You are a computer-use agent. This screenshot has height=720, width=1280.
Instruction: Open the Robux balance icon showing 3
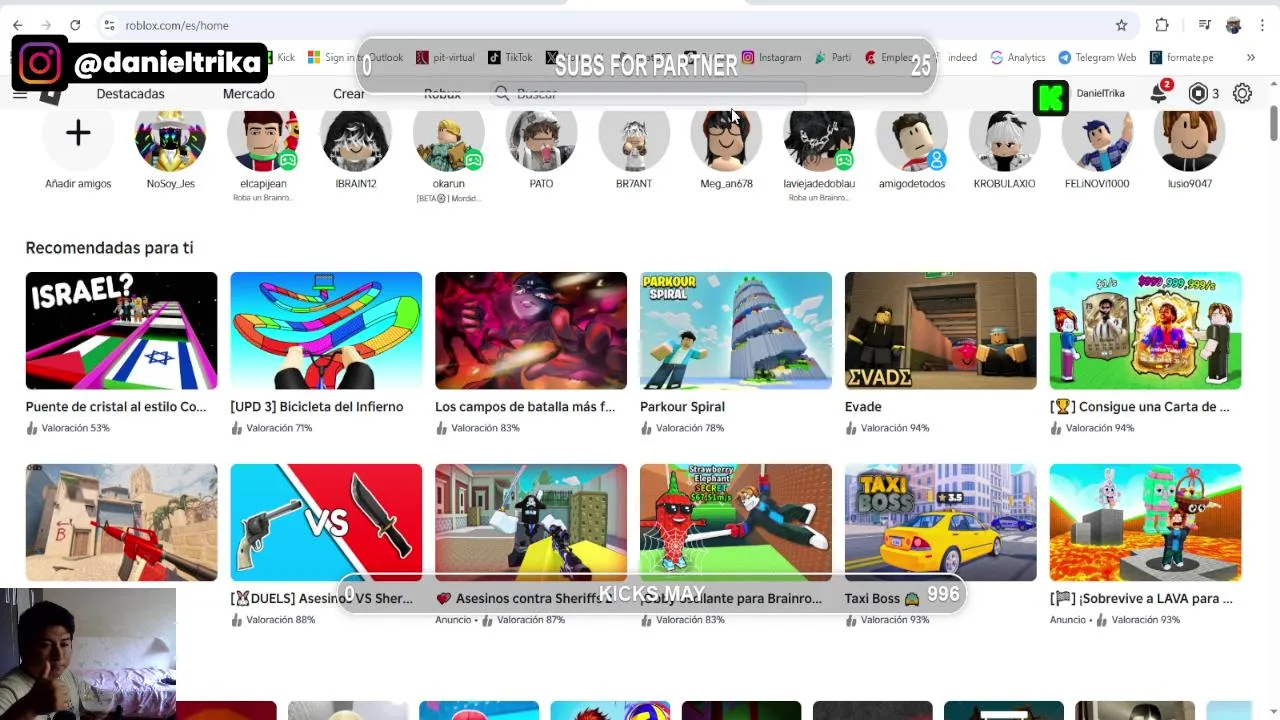pyautogui.click(x=1198, y=93)
